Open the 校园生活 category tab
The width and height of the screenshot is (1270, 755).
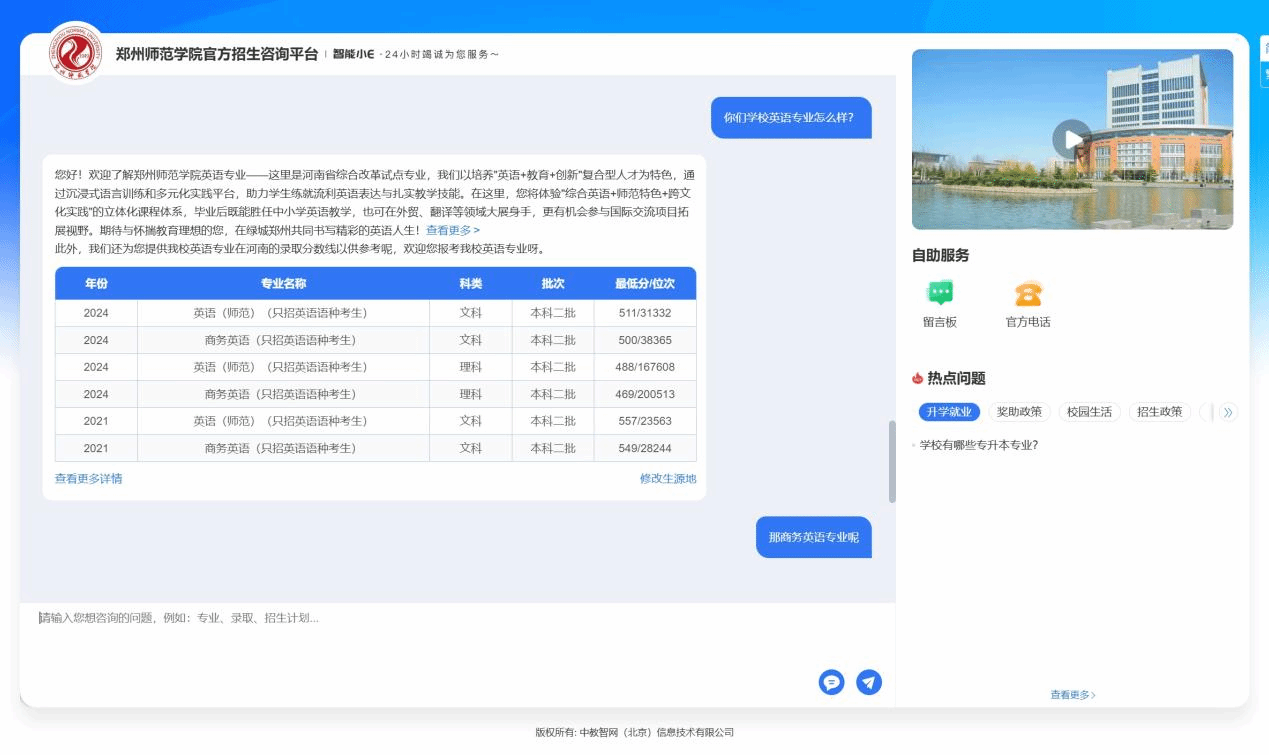pyautogui.click(x=1089, y=412)
